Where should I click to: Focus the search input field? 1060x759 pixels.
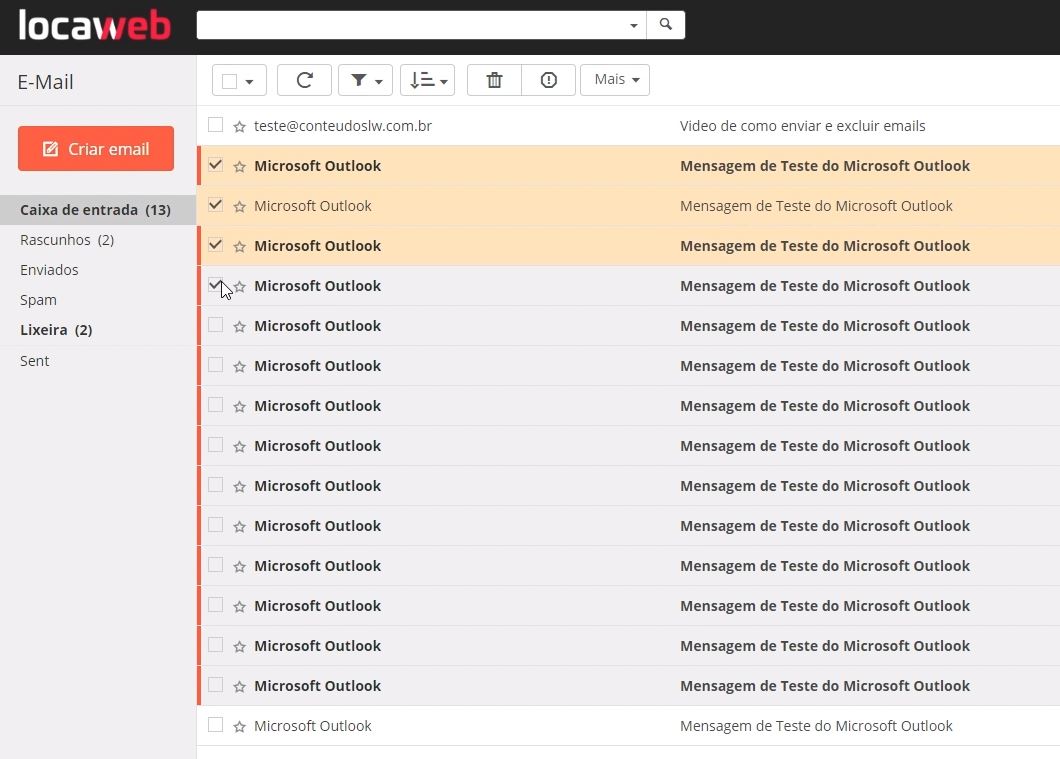point(411,25)
